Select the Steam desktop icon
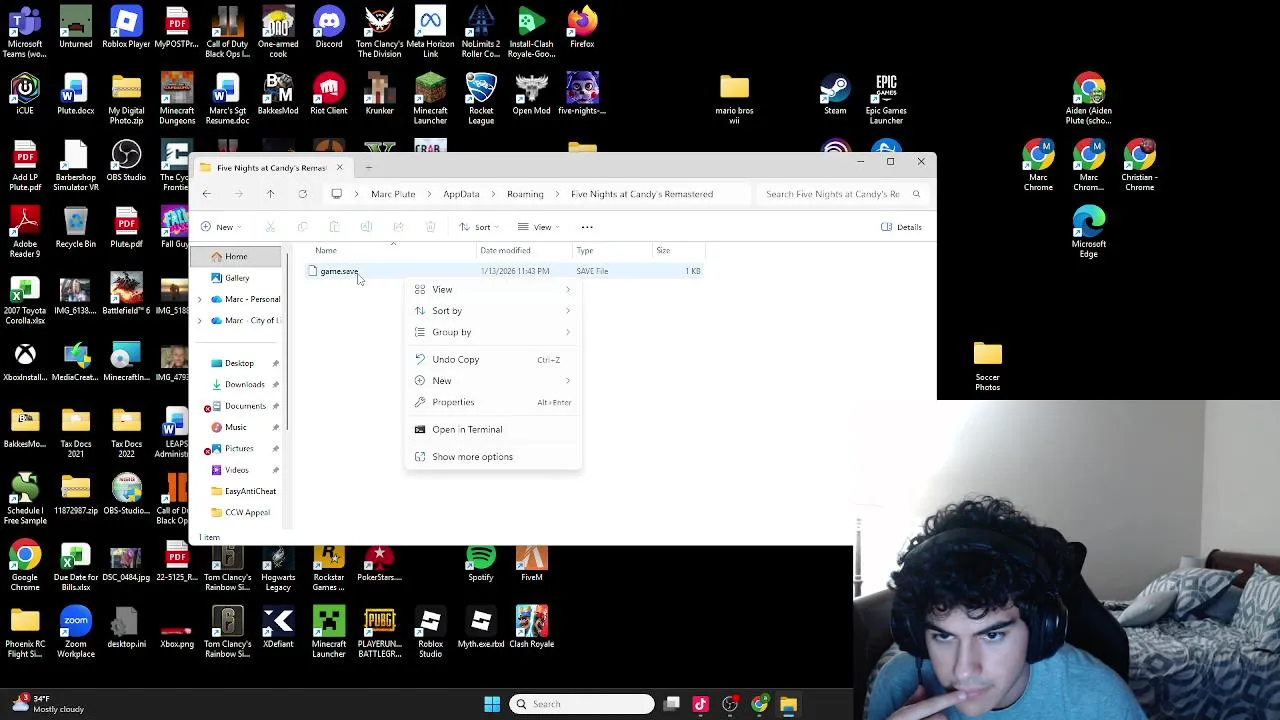Viewport: 1280px width, 720px height. (x=835, y=94)
